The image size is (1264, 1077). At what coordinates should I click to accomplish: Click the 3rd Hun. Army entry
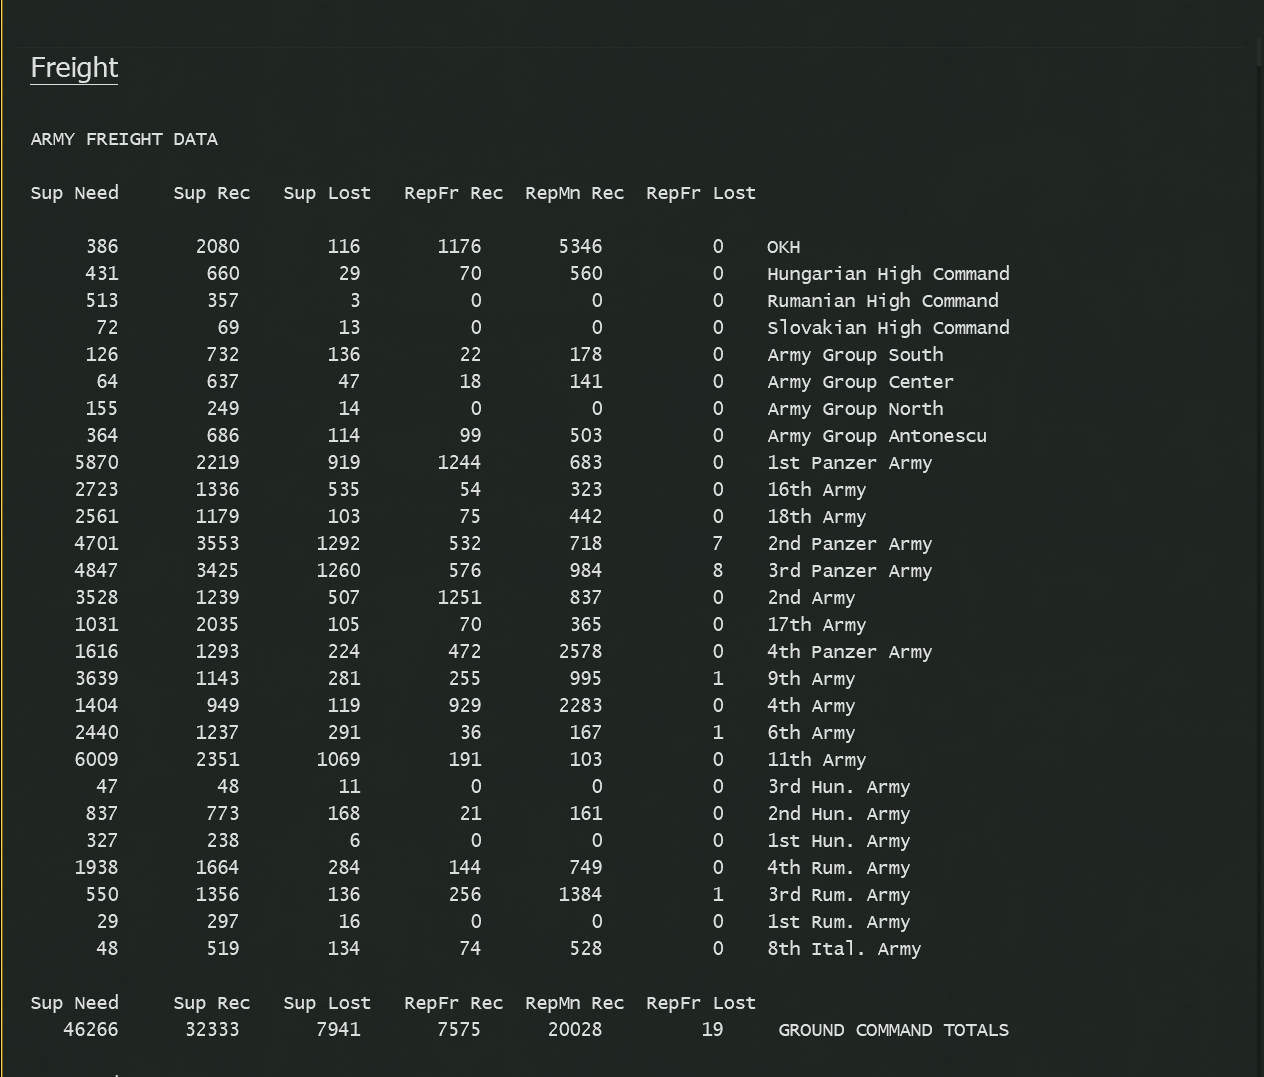(838, 786)
